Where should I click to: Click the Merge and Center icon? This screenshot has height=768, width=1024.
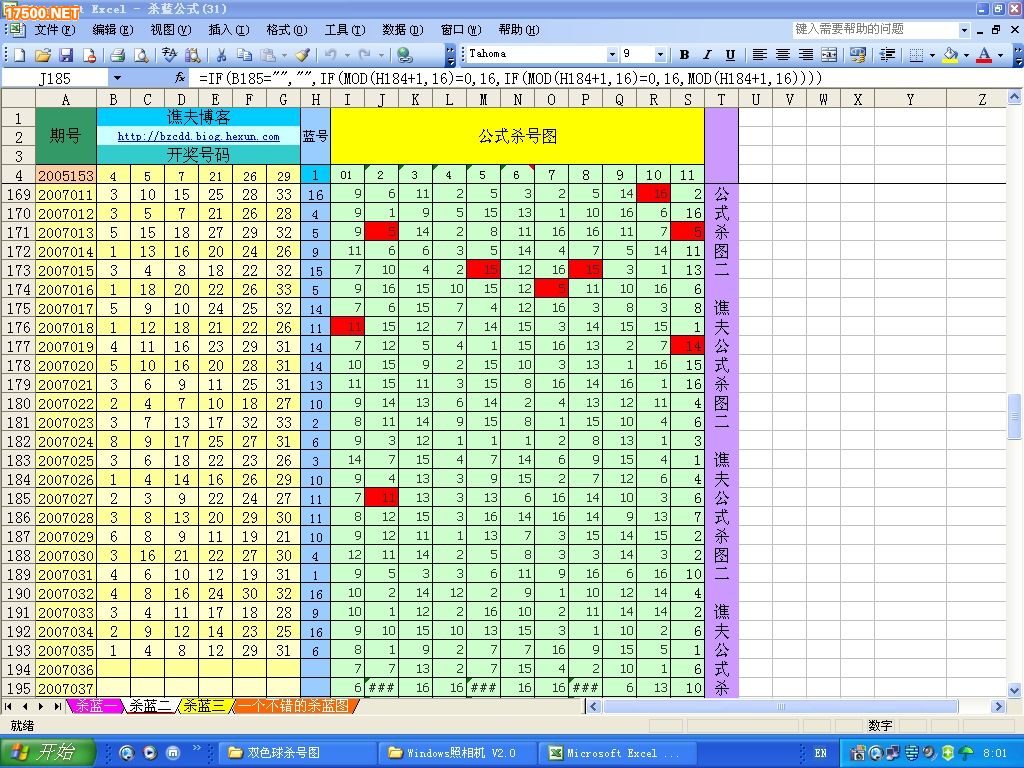pos(829,55)
